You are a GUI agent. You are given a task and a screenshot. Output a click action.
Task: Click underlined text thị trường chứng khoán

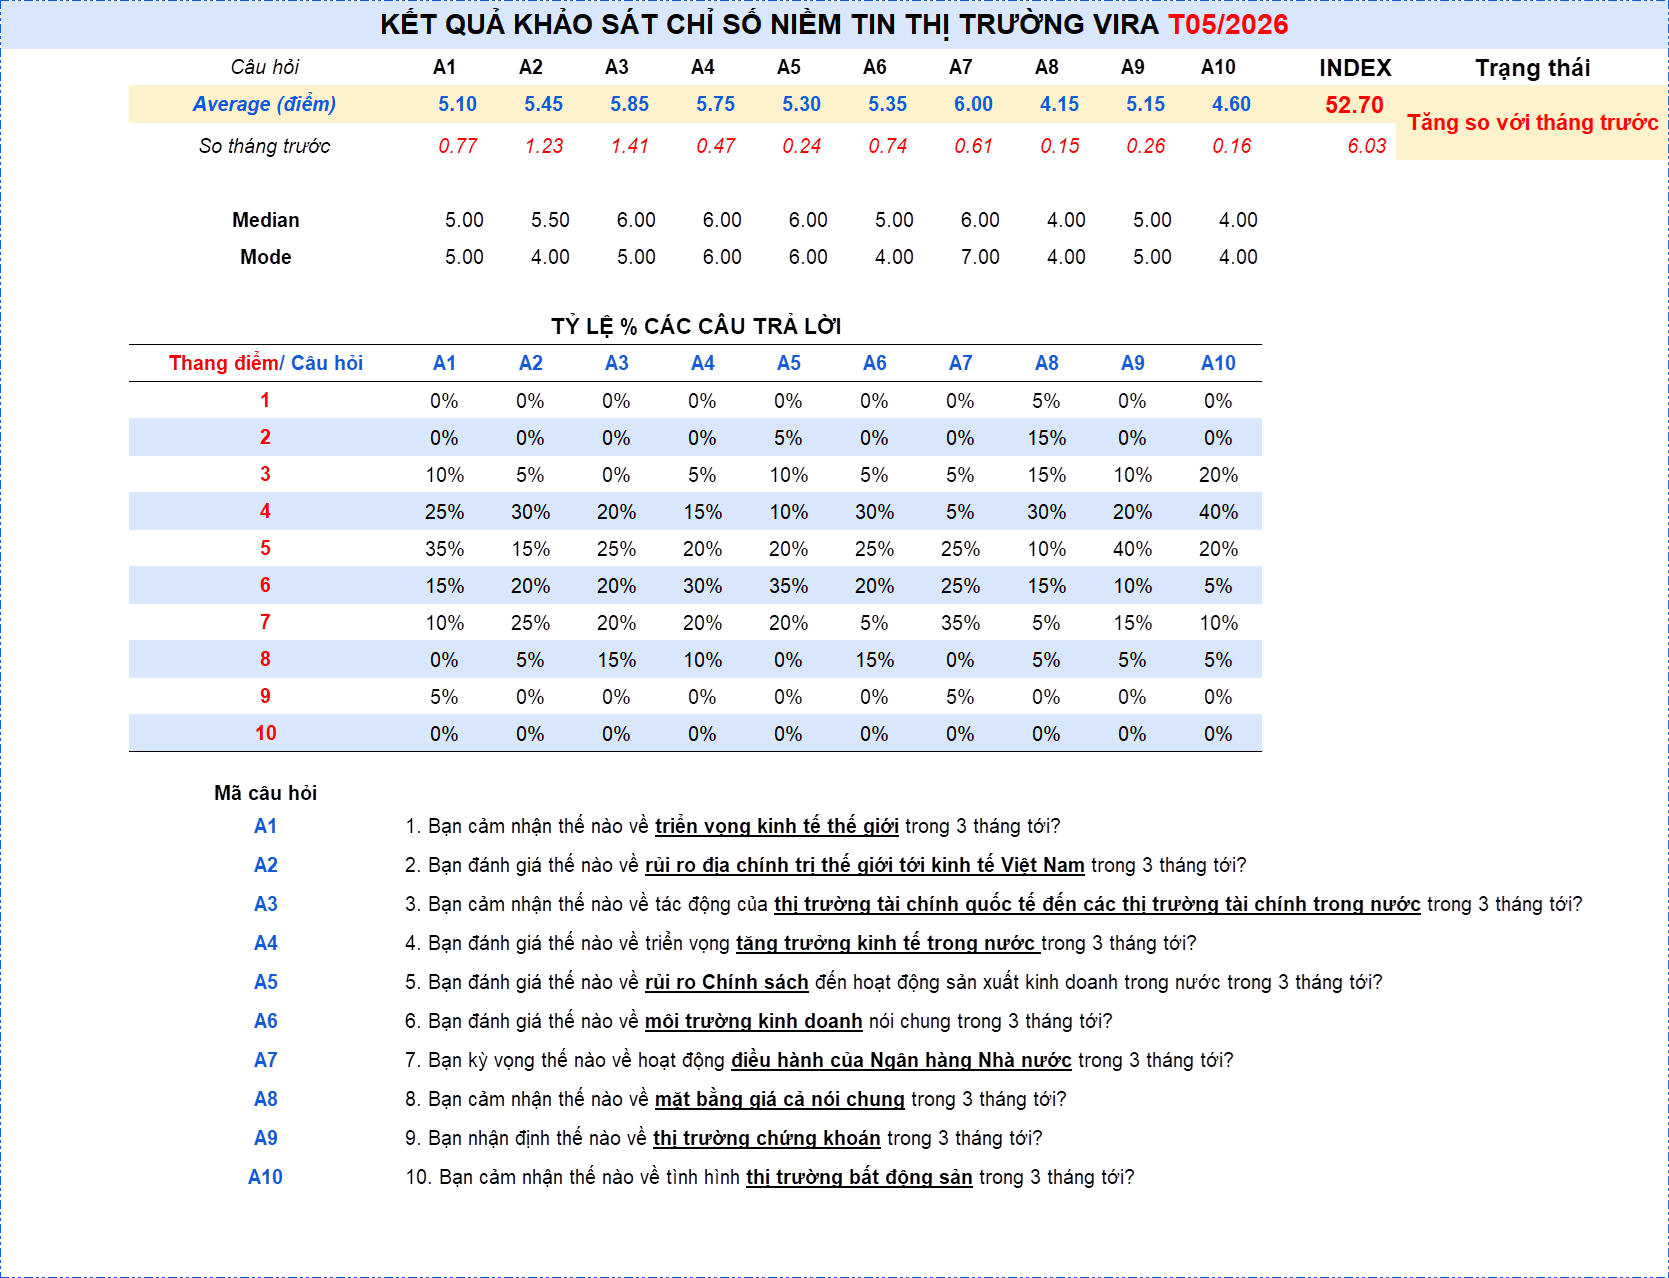[x=766, y=1139]
